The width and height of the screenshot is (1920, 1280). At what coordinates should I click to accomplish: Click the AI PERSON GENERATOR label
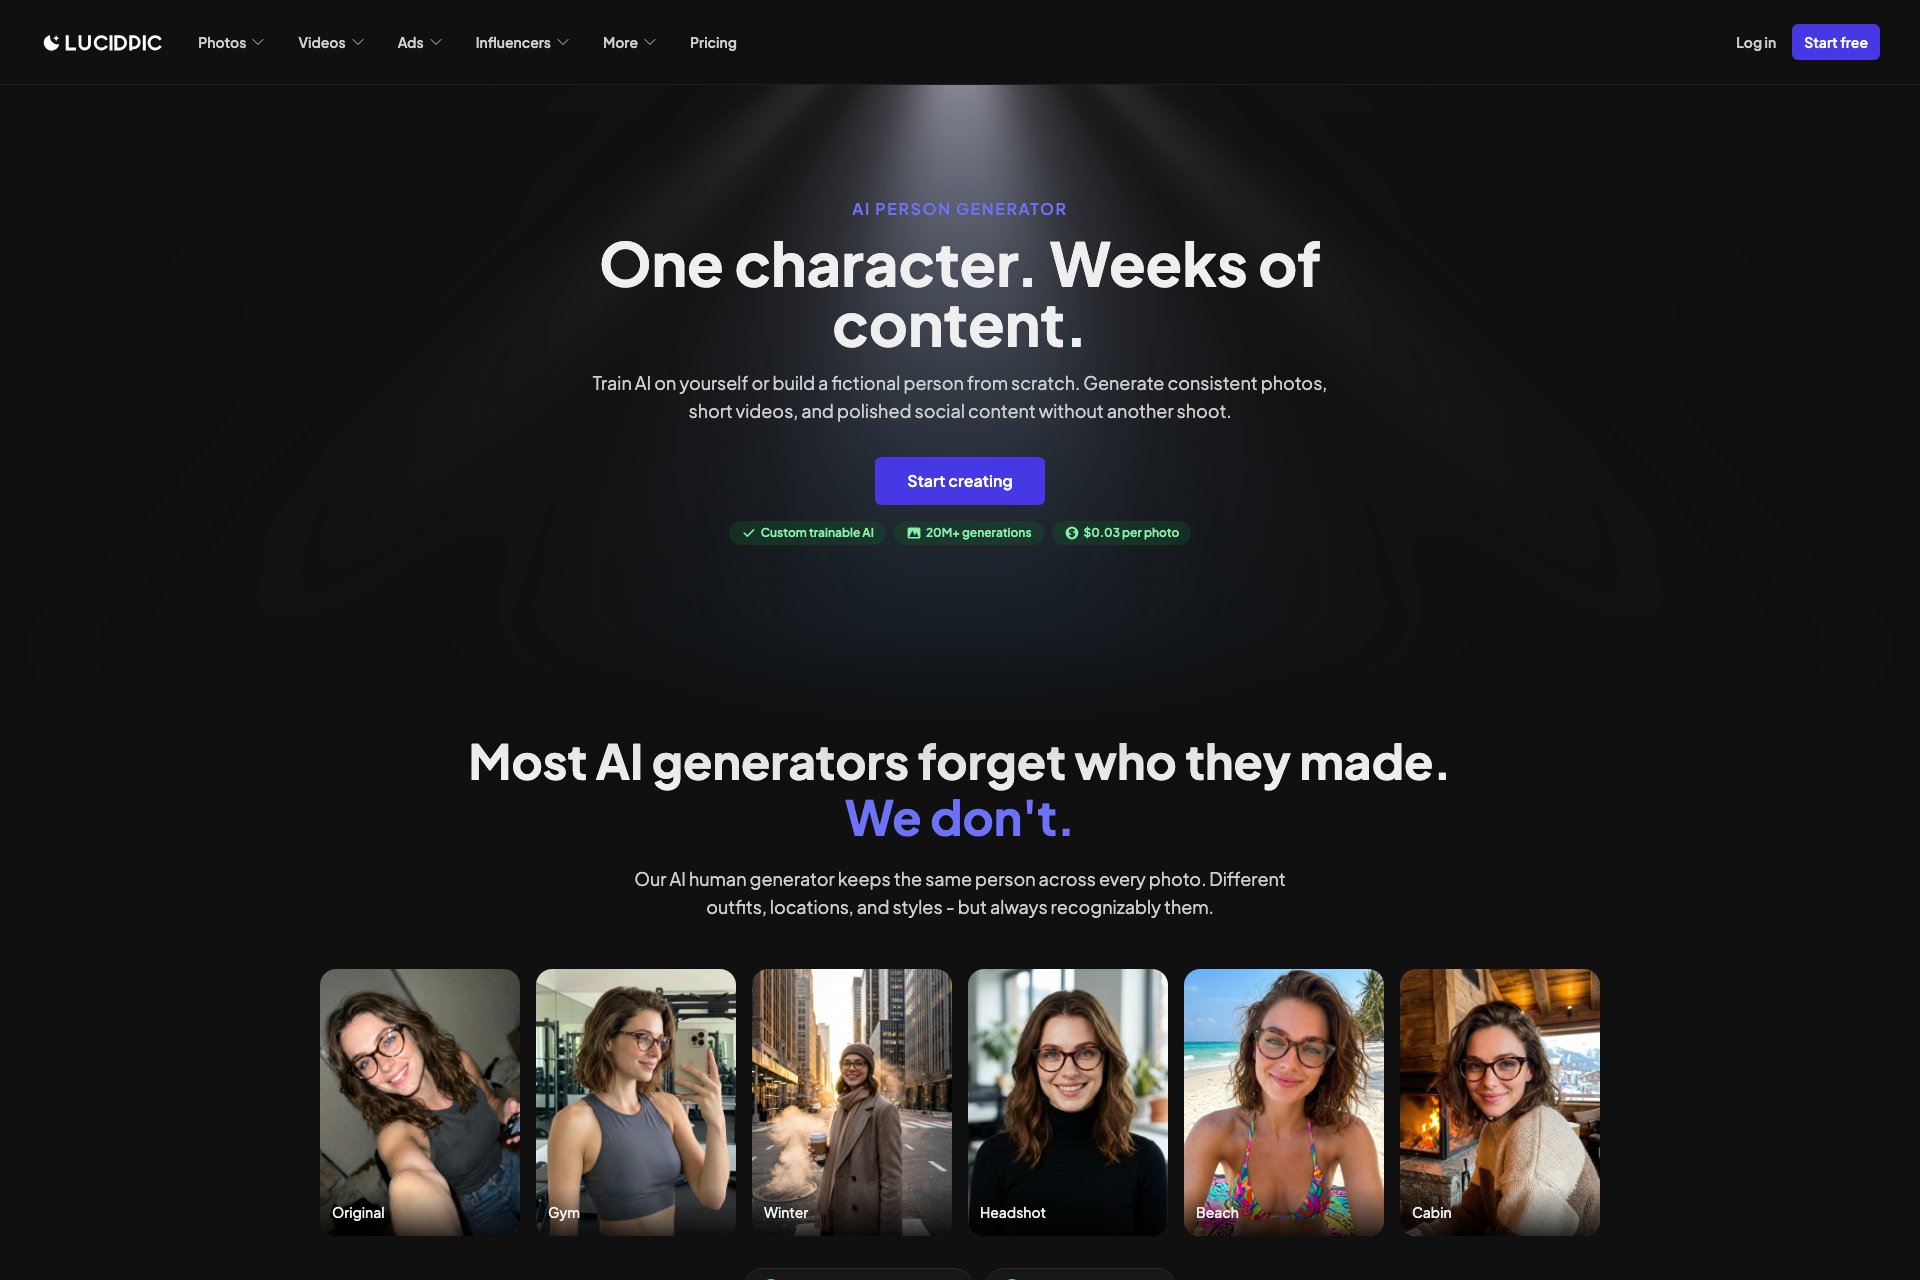pyautogui.click(x=959, y=209)
